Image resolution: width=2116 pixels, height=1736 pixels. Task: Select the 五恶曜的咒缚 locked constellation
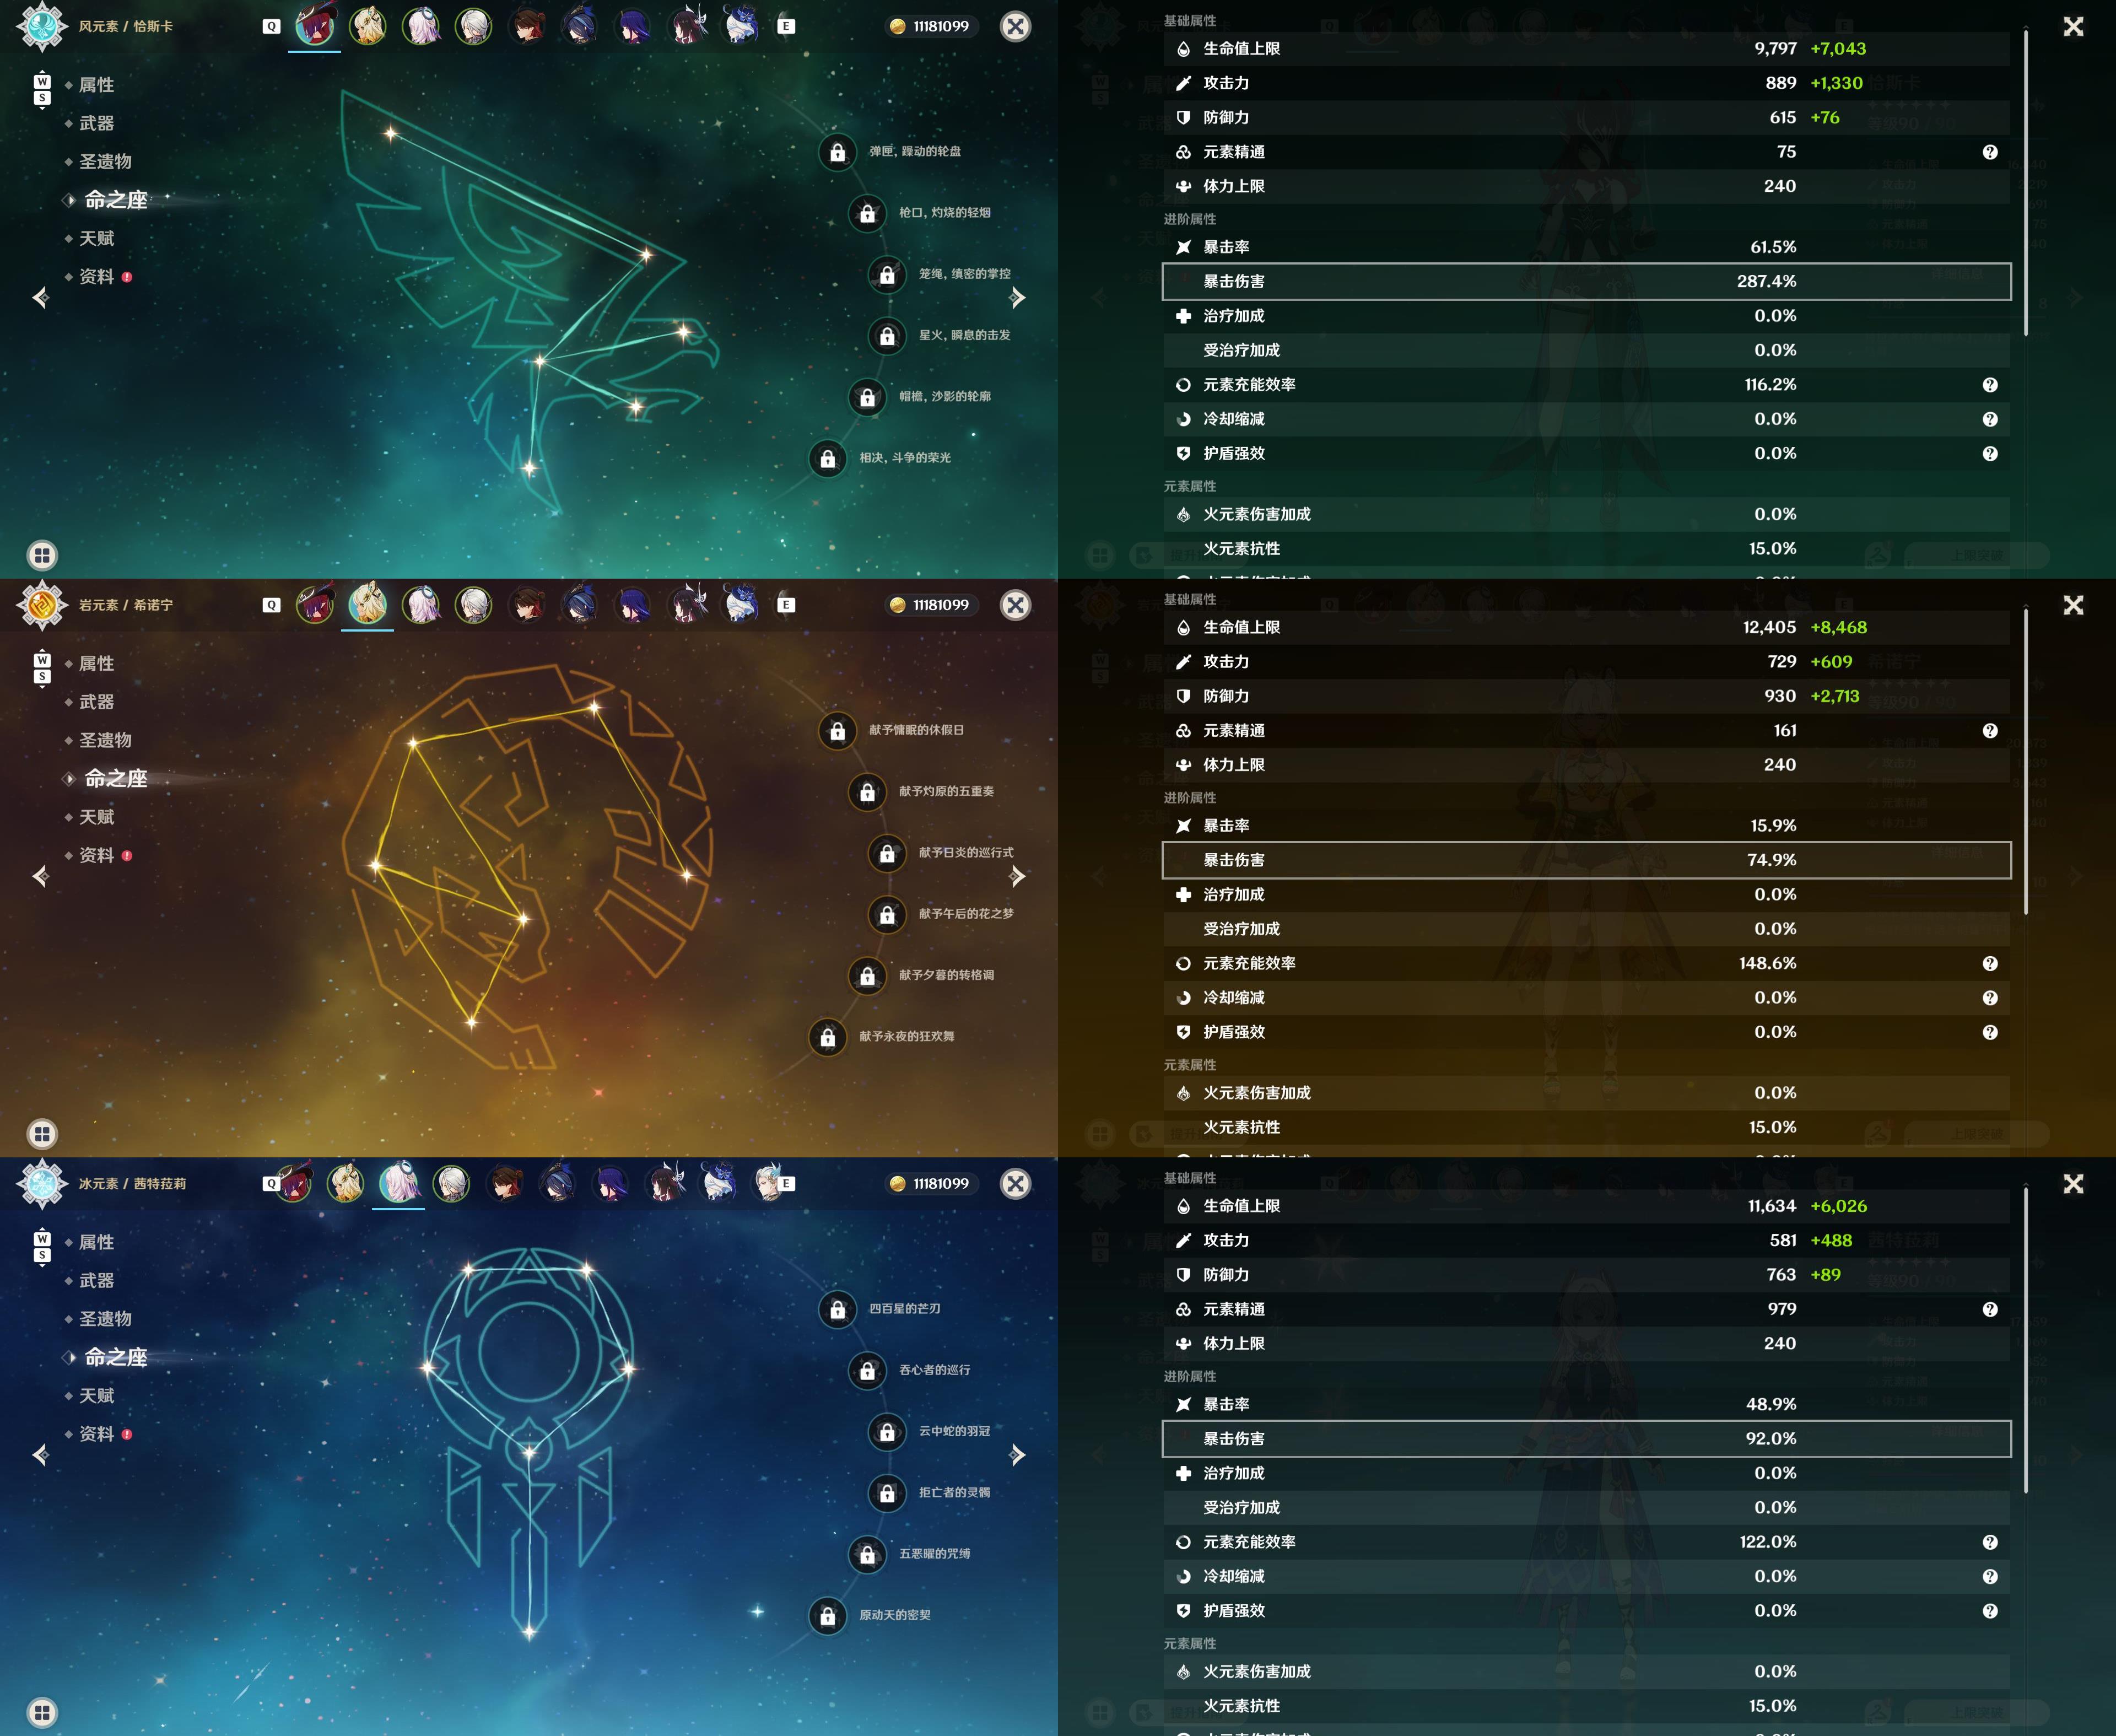pyautogui.click(x=867, y=1554)
